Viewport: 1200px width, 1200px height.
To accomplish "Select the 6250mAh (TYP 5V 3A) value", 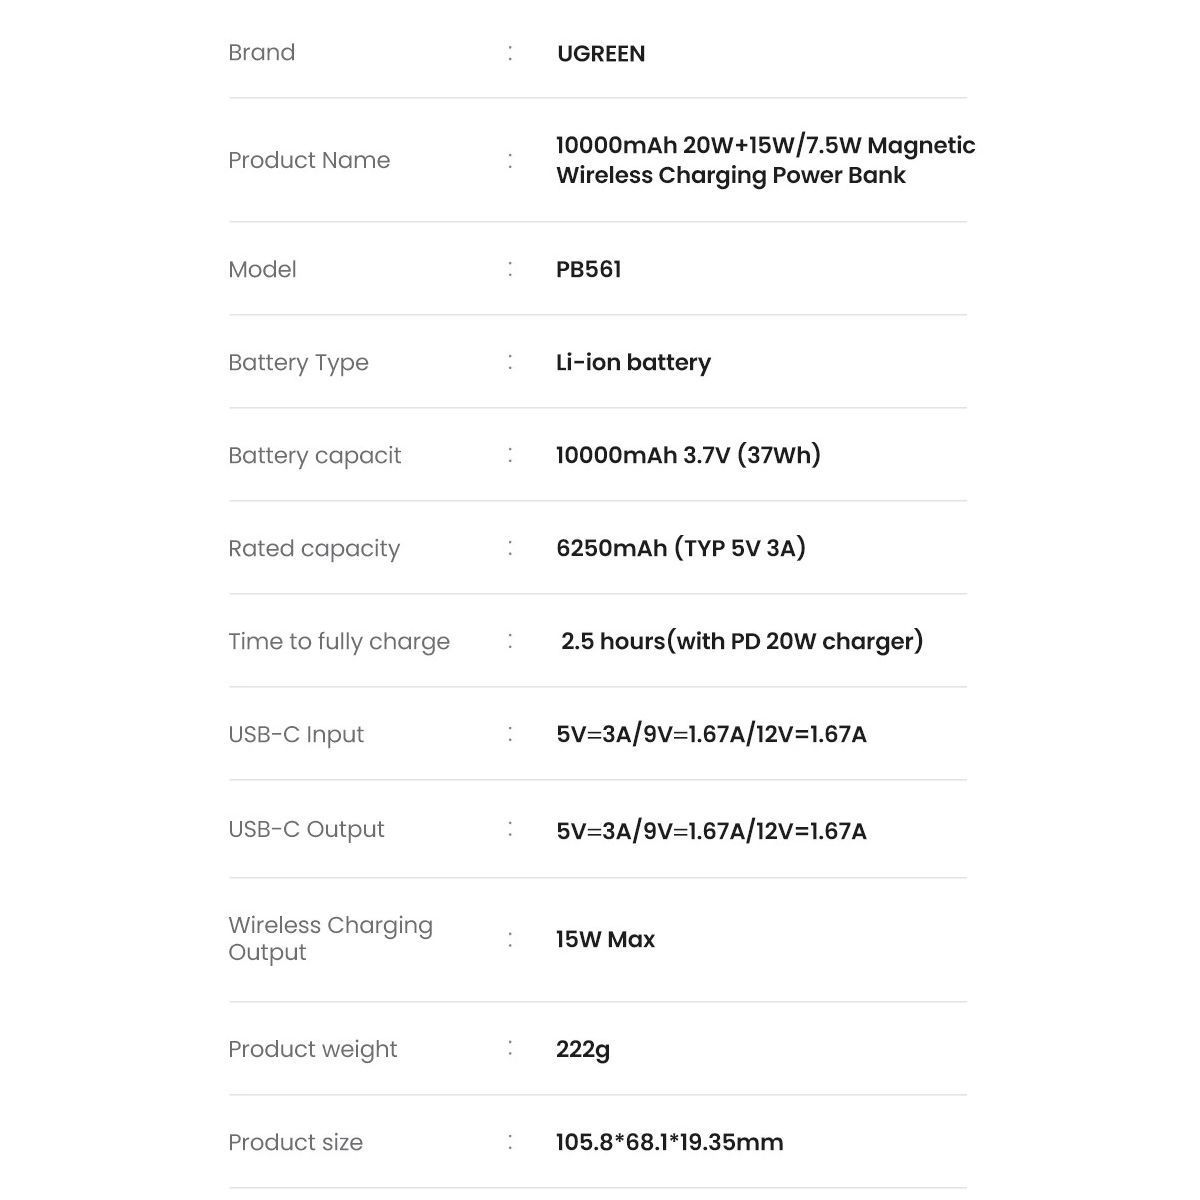I will pos(681,548).
